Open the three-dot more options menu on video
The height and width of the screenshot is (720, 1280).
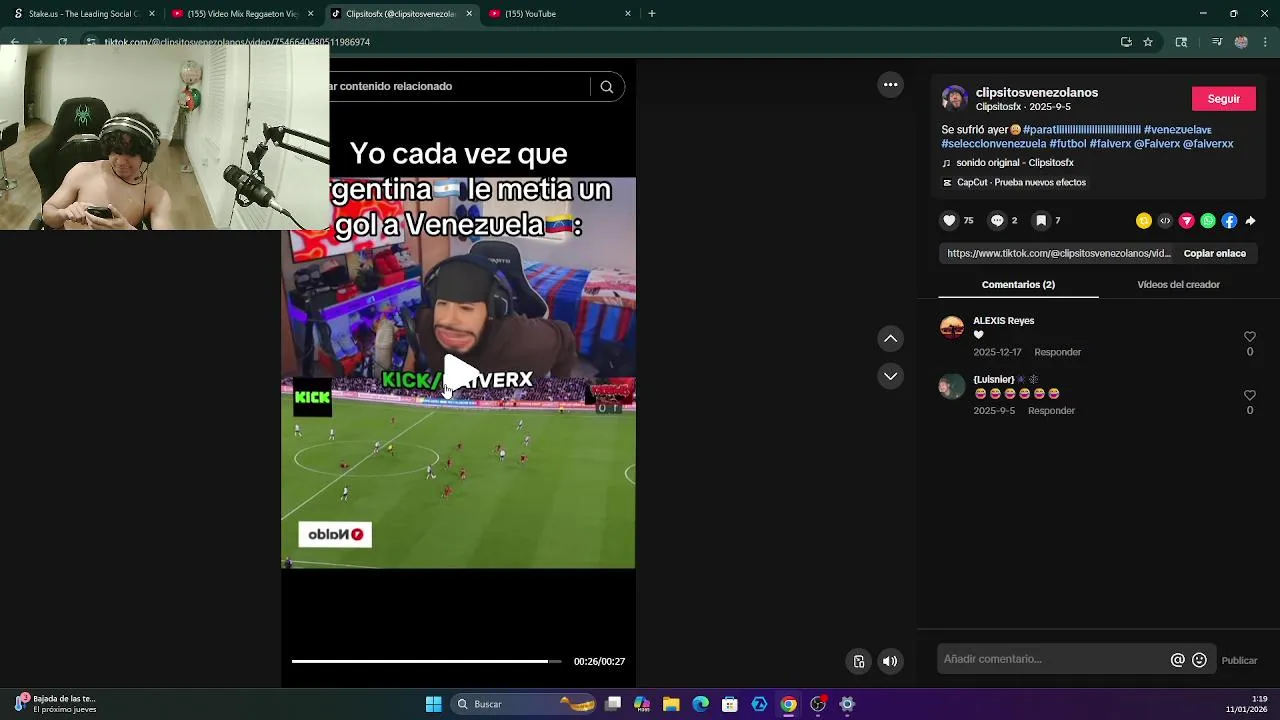point(890,85)
